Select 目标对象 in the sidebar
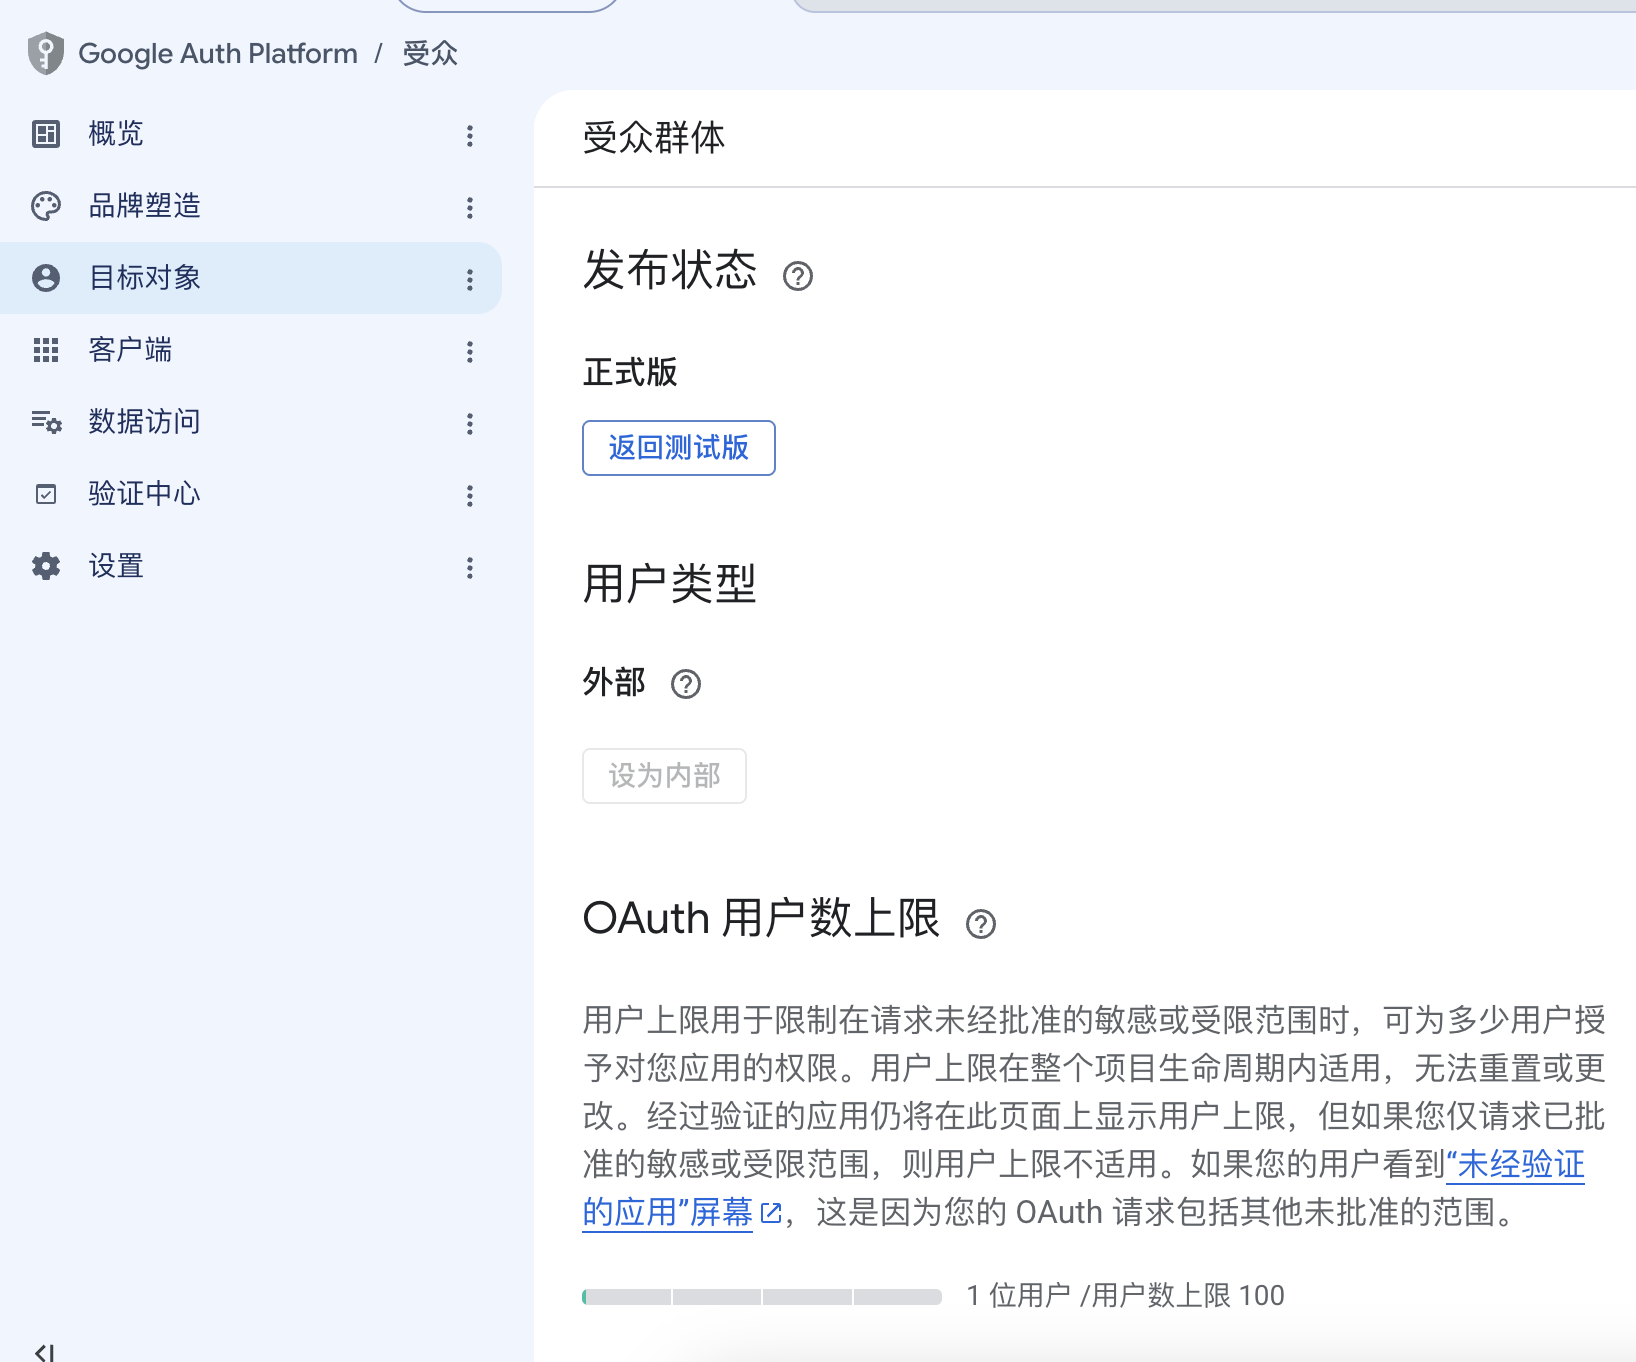The width and height of the screenshot is (1636, 1362). click(x=250, y=278)
